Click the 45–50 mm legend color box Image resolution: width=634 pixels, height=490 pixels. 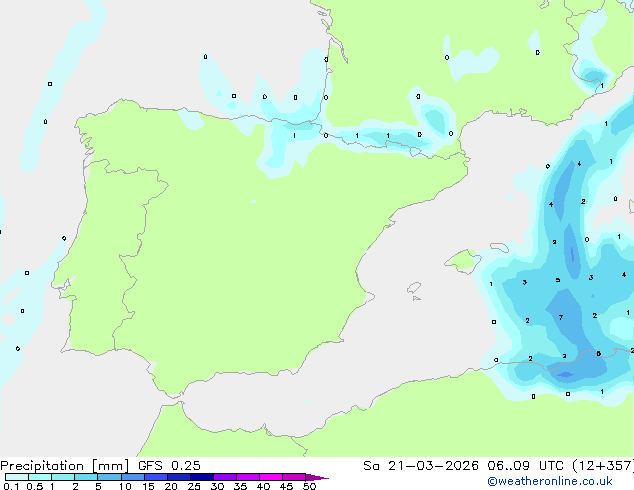tap(294, 477)
